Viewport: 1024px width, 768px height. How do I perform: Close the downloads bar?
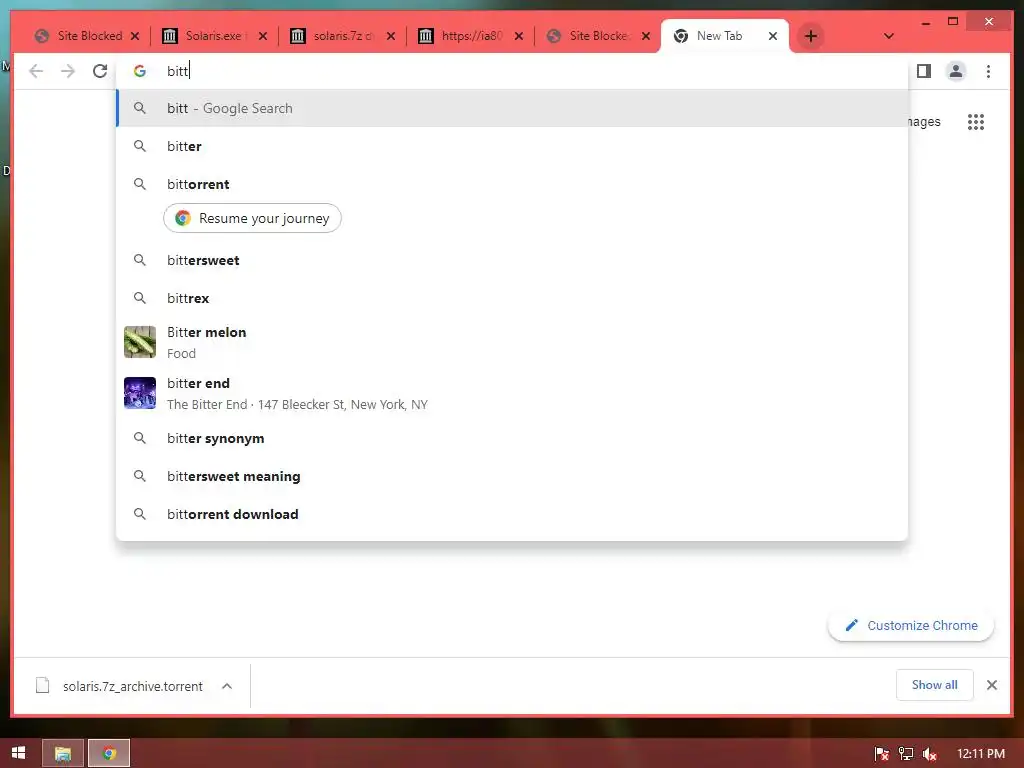click(991, 685)
